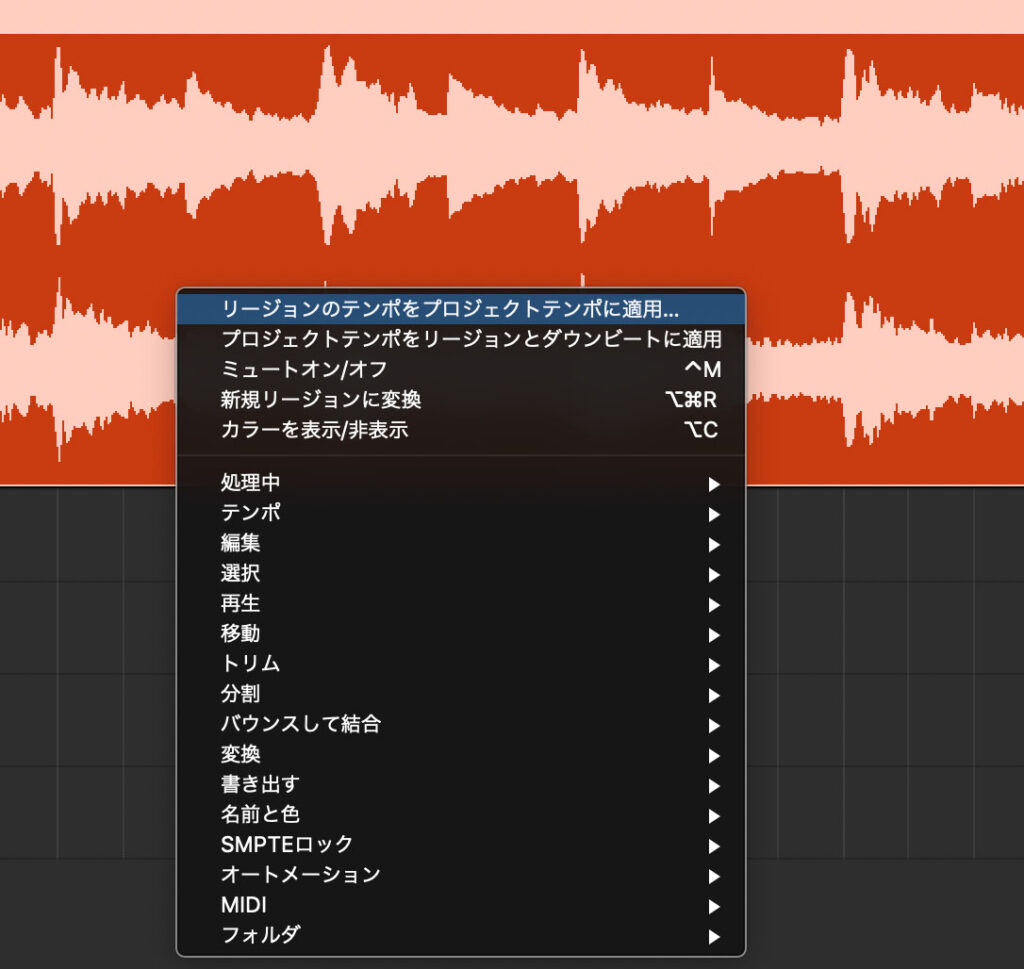Expand the SMPTEロック submenu

[461, 844]
